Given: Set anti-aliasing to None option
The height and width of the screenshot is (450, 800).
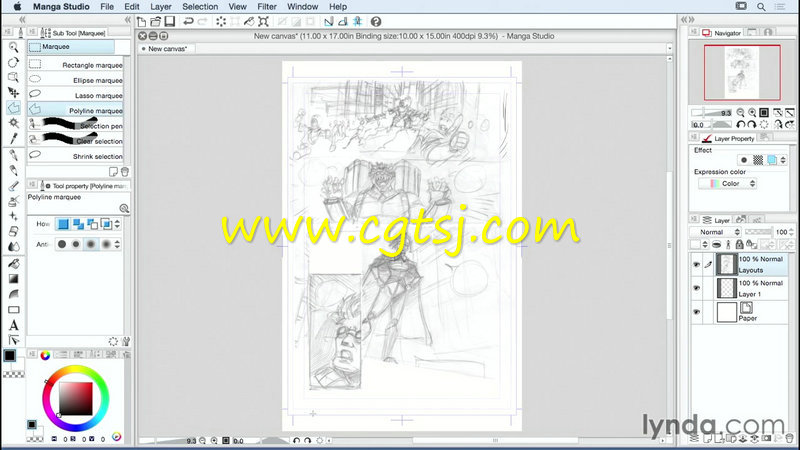Looking at the screenshot, I should pos(62,244).
